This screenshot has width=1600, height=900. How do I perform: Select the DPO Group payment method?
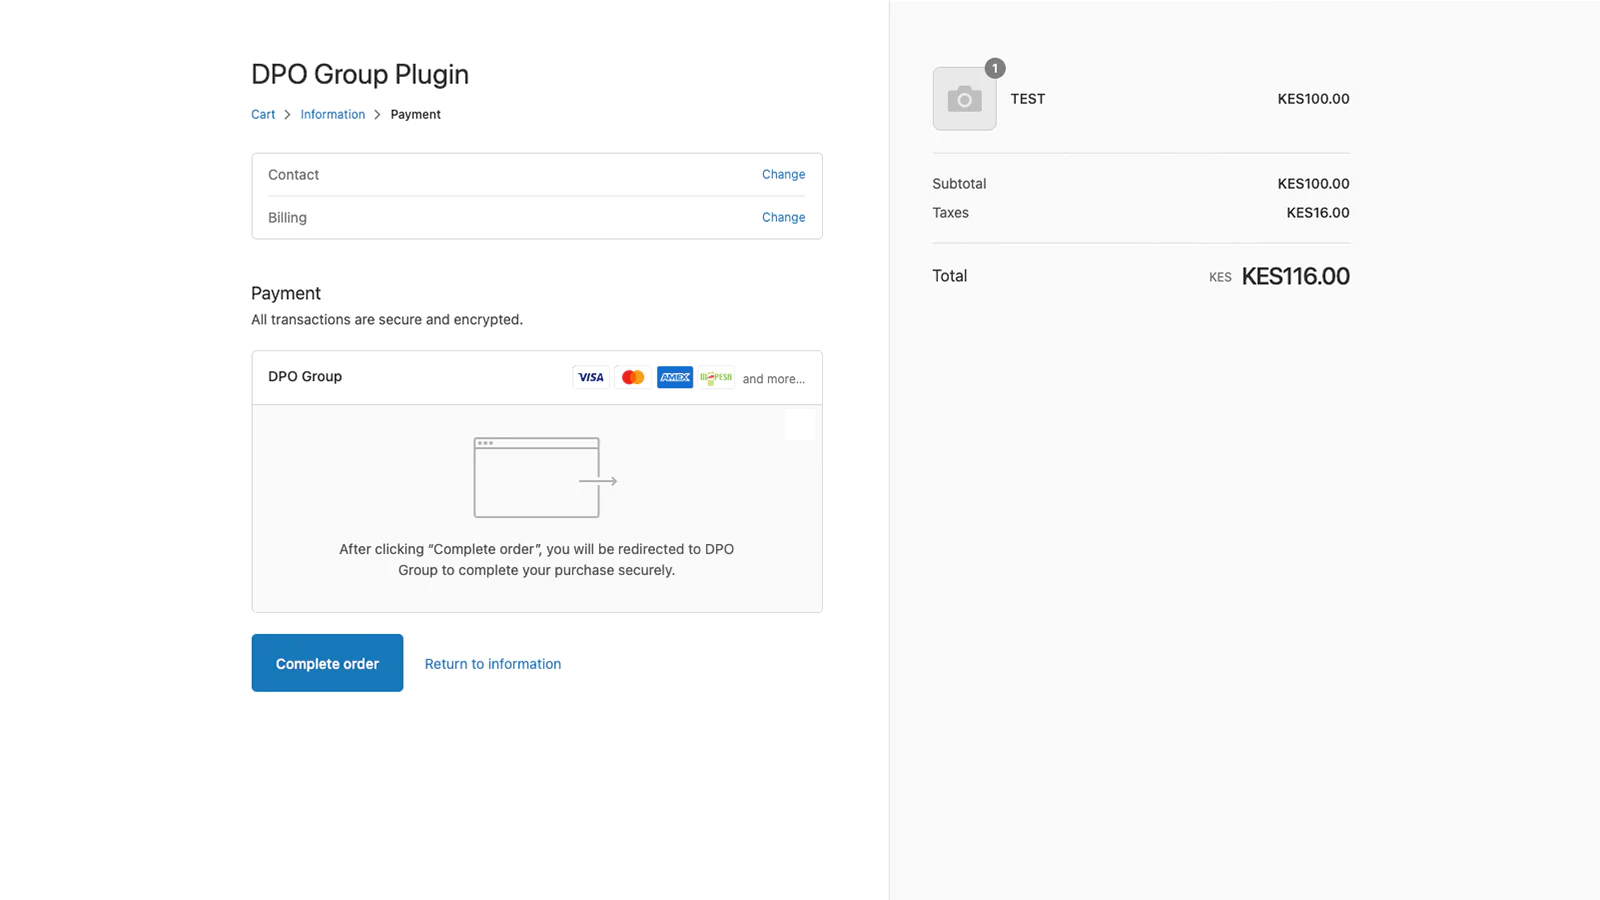pos(537,378)
